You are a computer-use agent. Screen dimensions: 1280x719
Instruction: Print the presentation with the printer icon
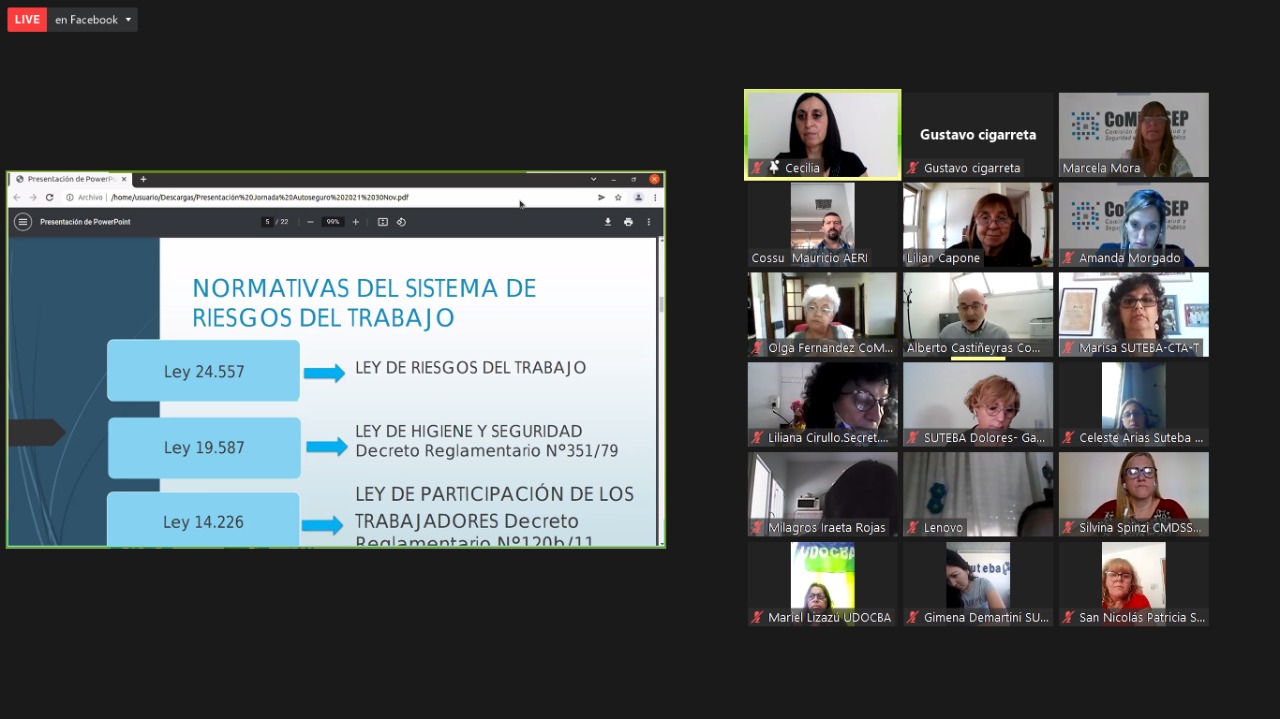(x=628, y=222)
